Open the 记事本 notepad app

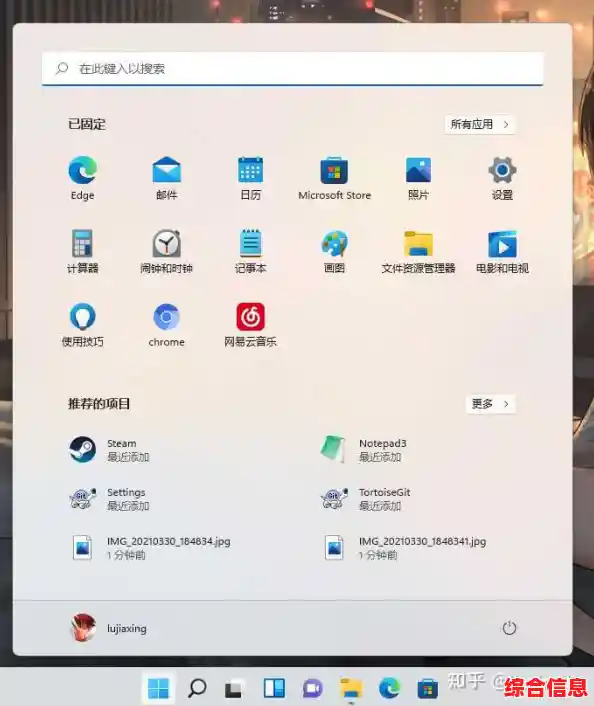point(250,251)
